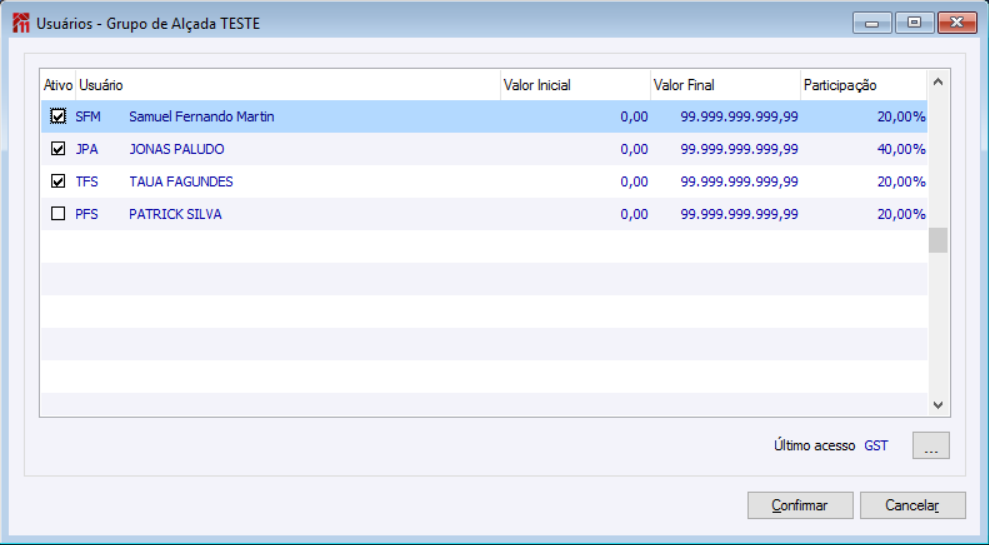Screen dimensions: 989x545
Task: Click the Participação column header
Action: click(x=864, y=85)
